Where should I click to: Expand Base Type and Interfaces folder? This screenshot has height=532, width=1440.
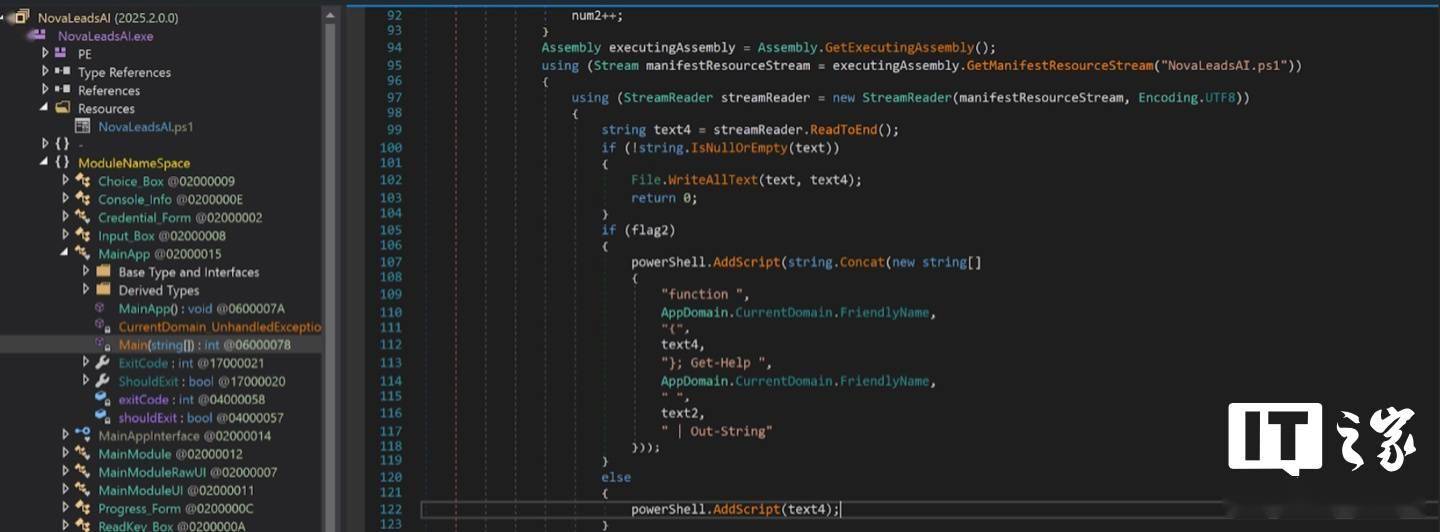point(86,271)
